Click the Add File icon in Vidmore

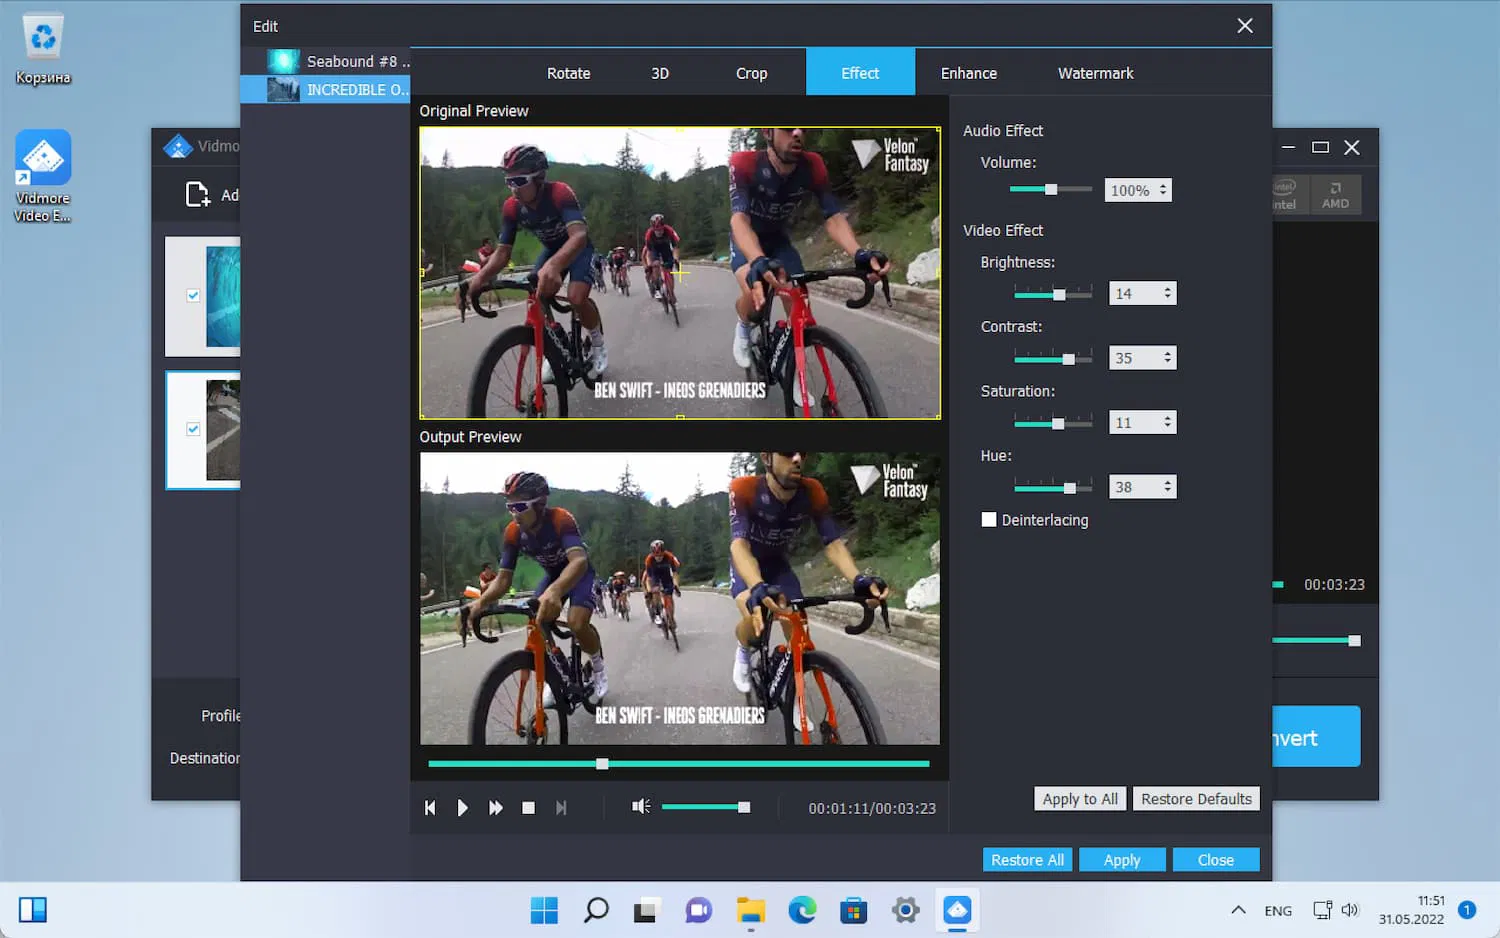(198, 194)
